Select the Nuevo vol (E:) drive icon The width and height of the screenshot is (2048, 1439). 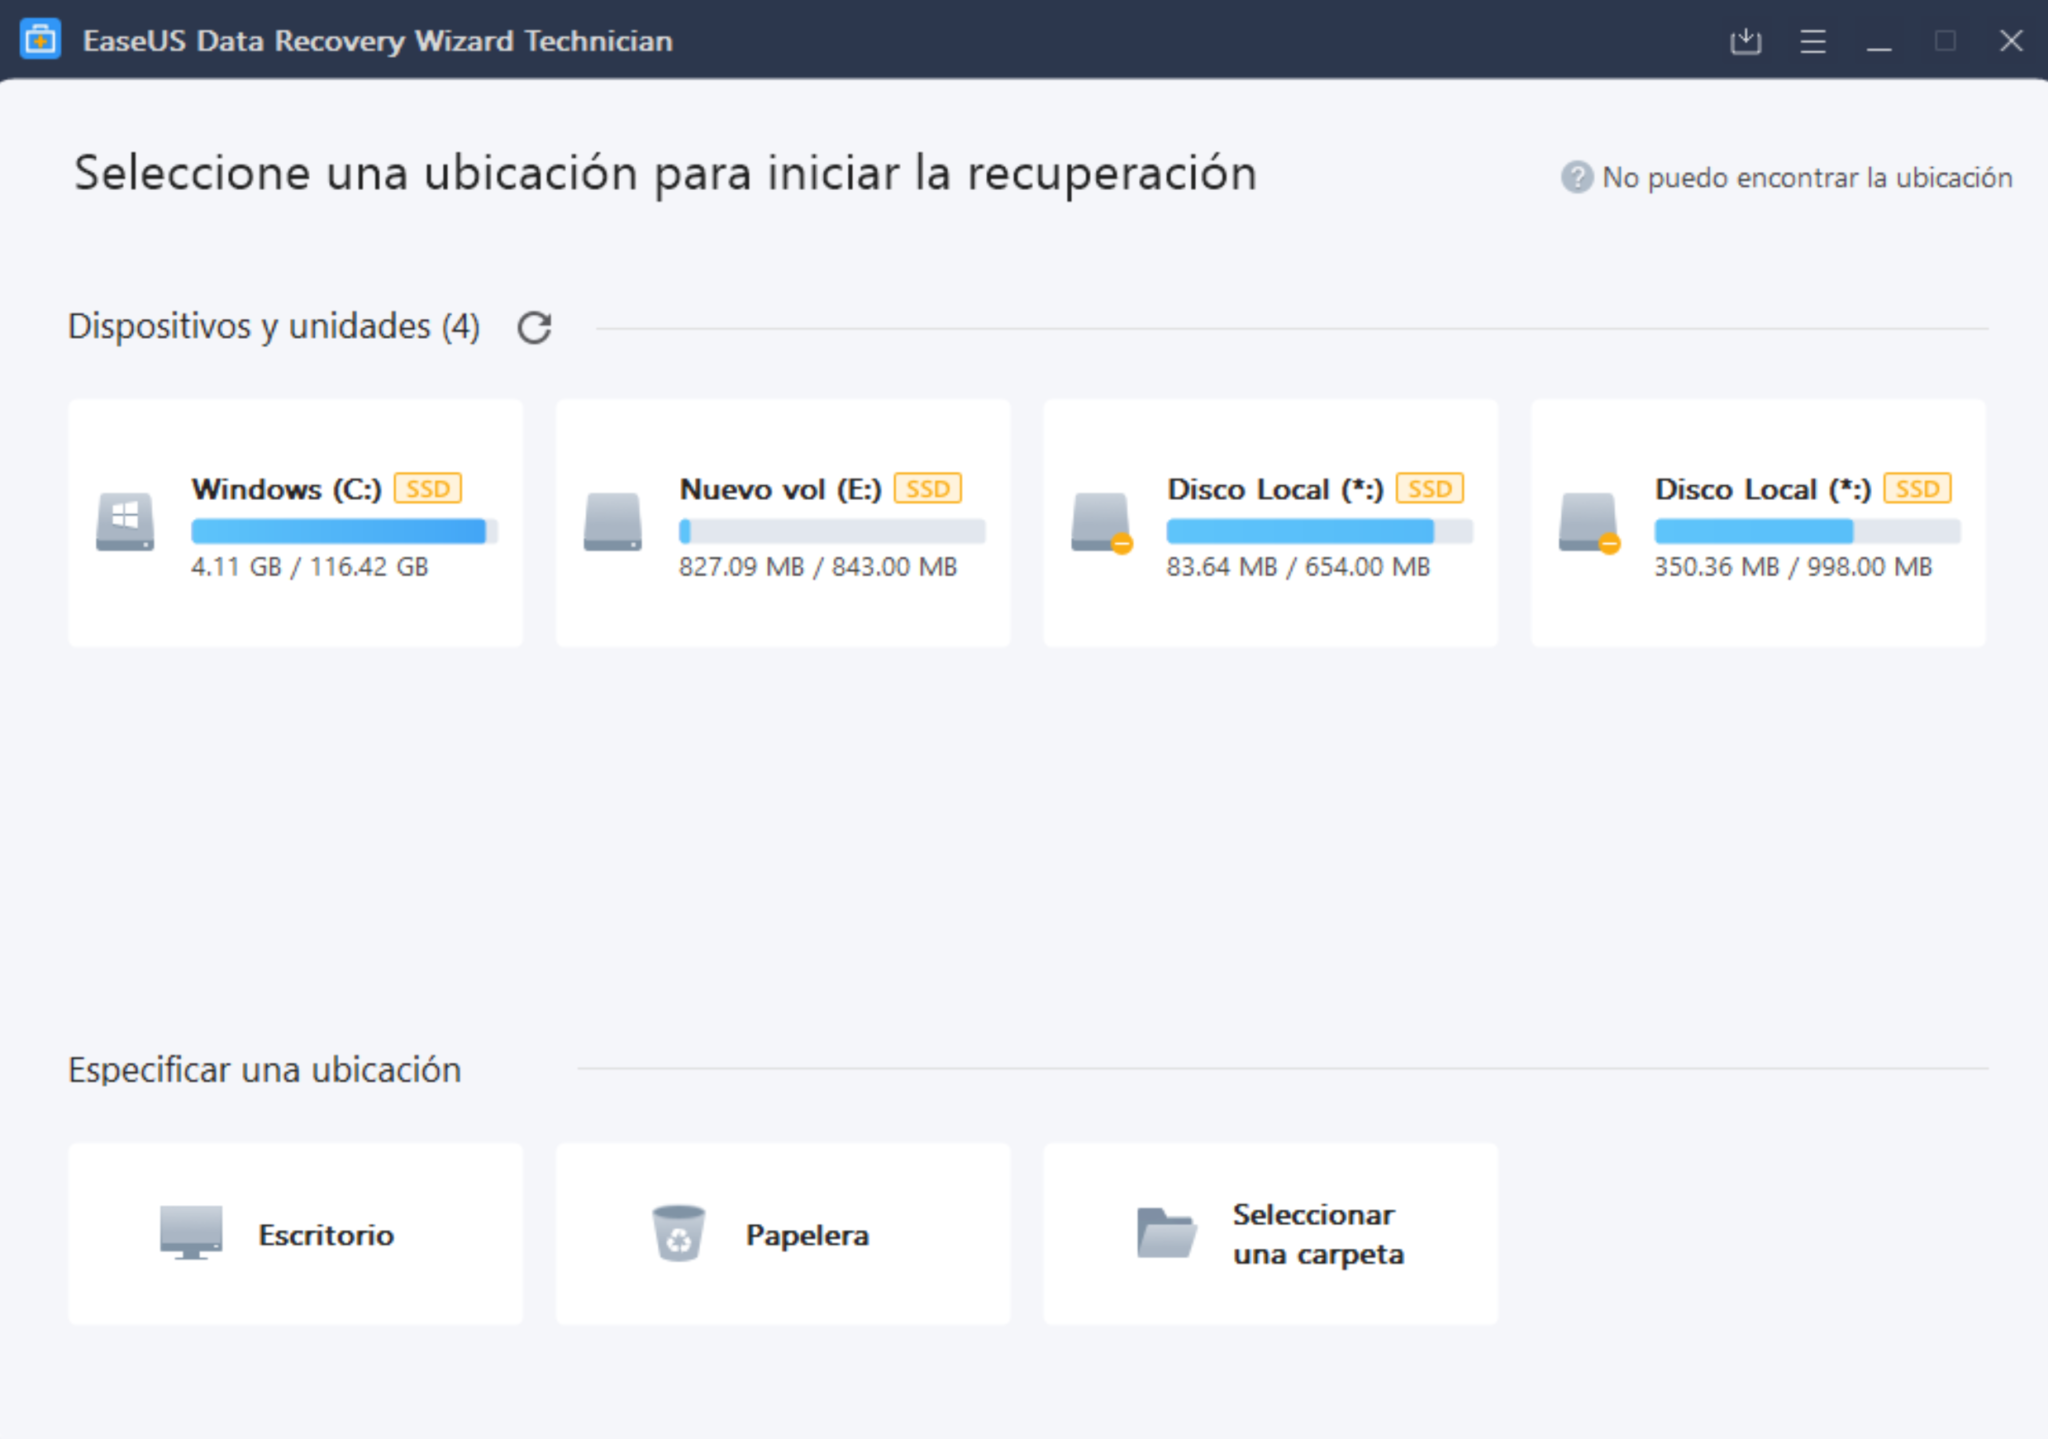(613, 521)
